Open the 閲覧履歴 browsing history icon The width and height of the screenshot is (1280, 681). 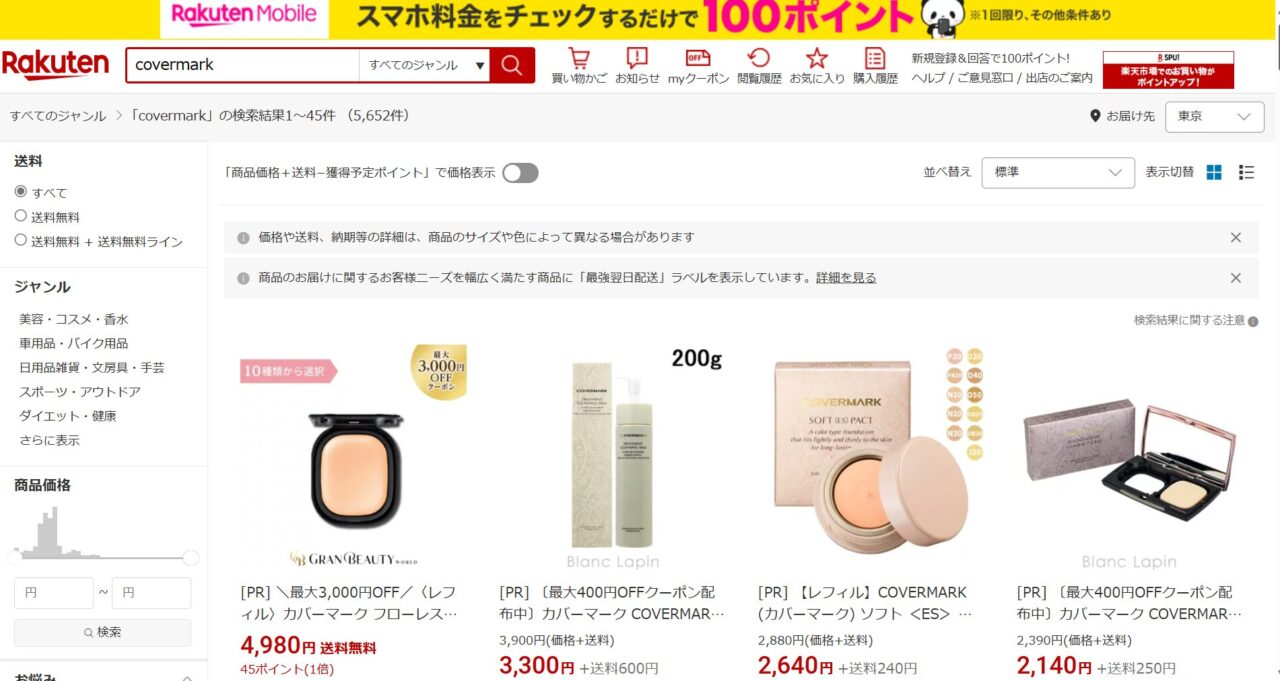coord(759,66)
